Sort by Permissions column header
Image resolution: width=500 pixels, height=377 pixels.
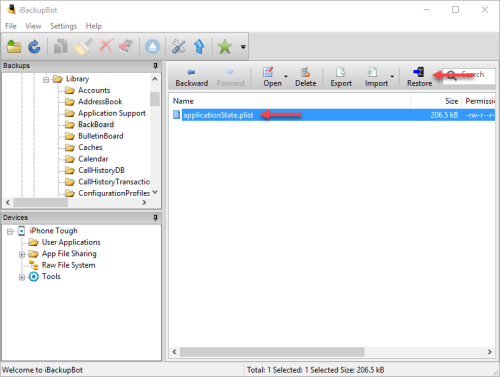(479, 101)
